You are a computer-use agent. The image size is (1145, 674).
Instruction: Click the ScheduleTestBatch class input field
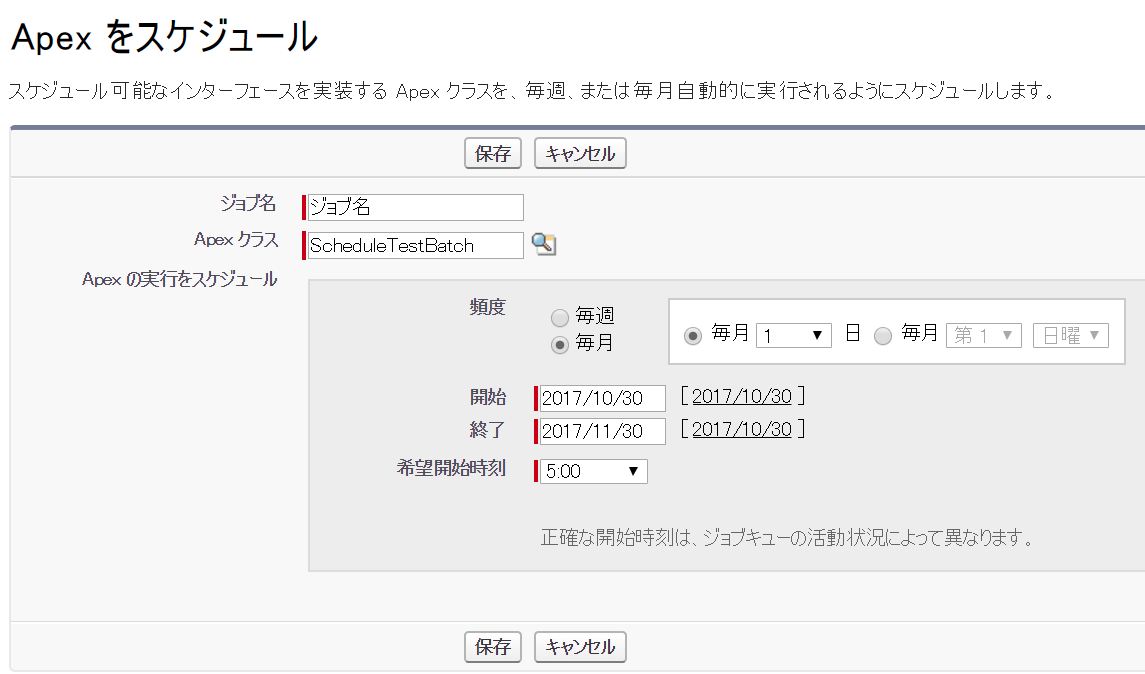click(x=413, y=245)
